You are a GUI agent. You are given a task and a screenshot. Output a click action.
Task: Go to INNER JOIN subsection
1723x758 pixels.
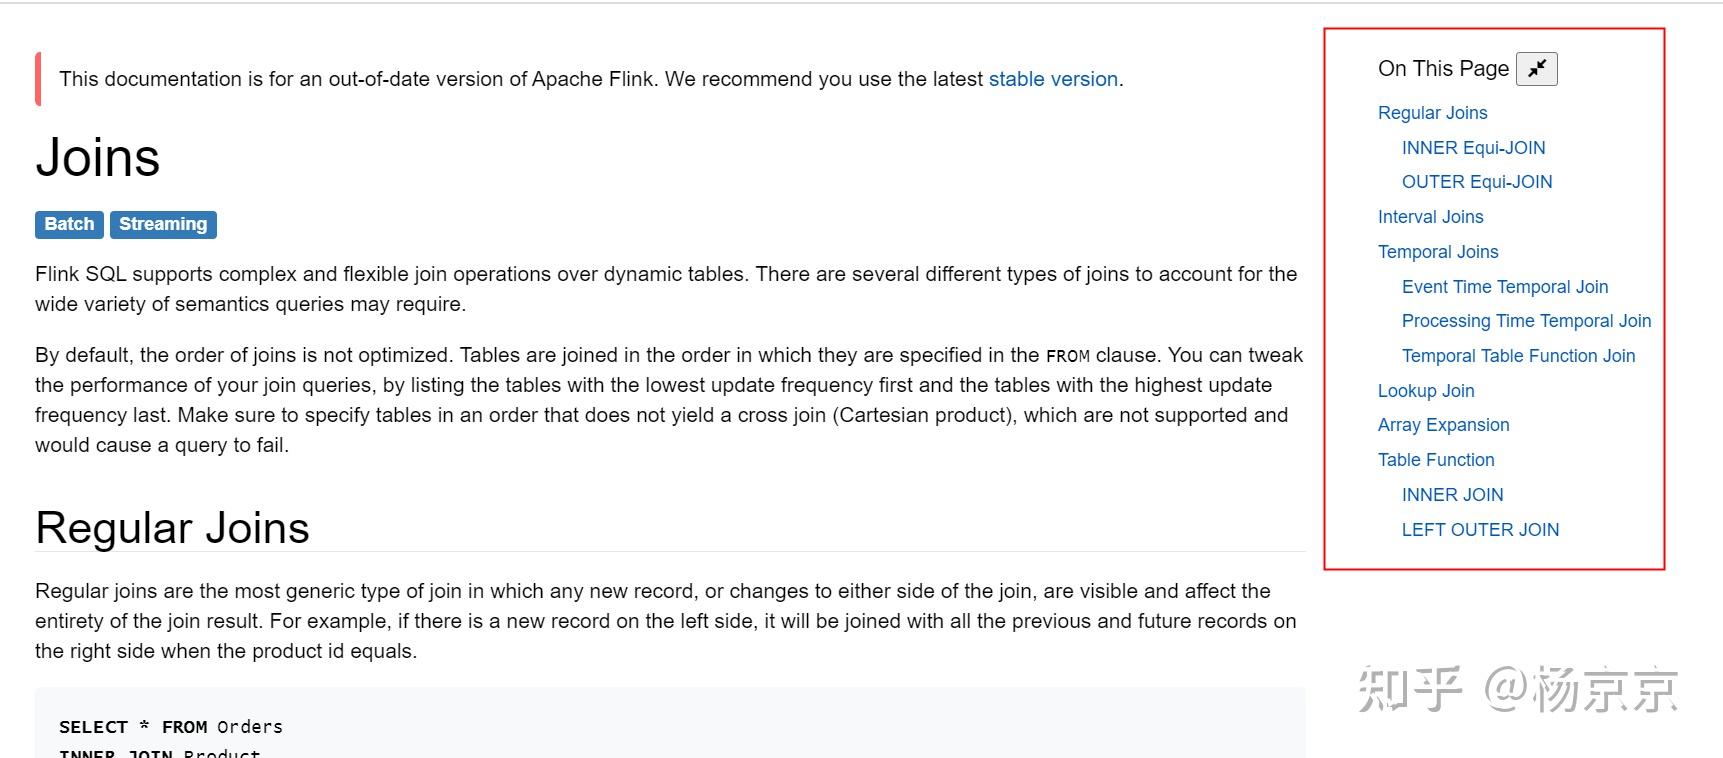(x=1452, y=495)
